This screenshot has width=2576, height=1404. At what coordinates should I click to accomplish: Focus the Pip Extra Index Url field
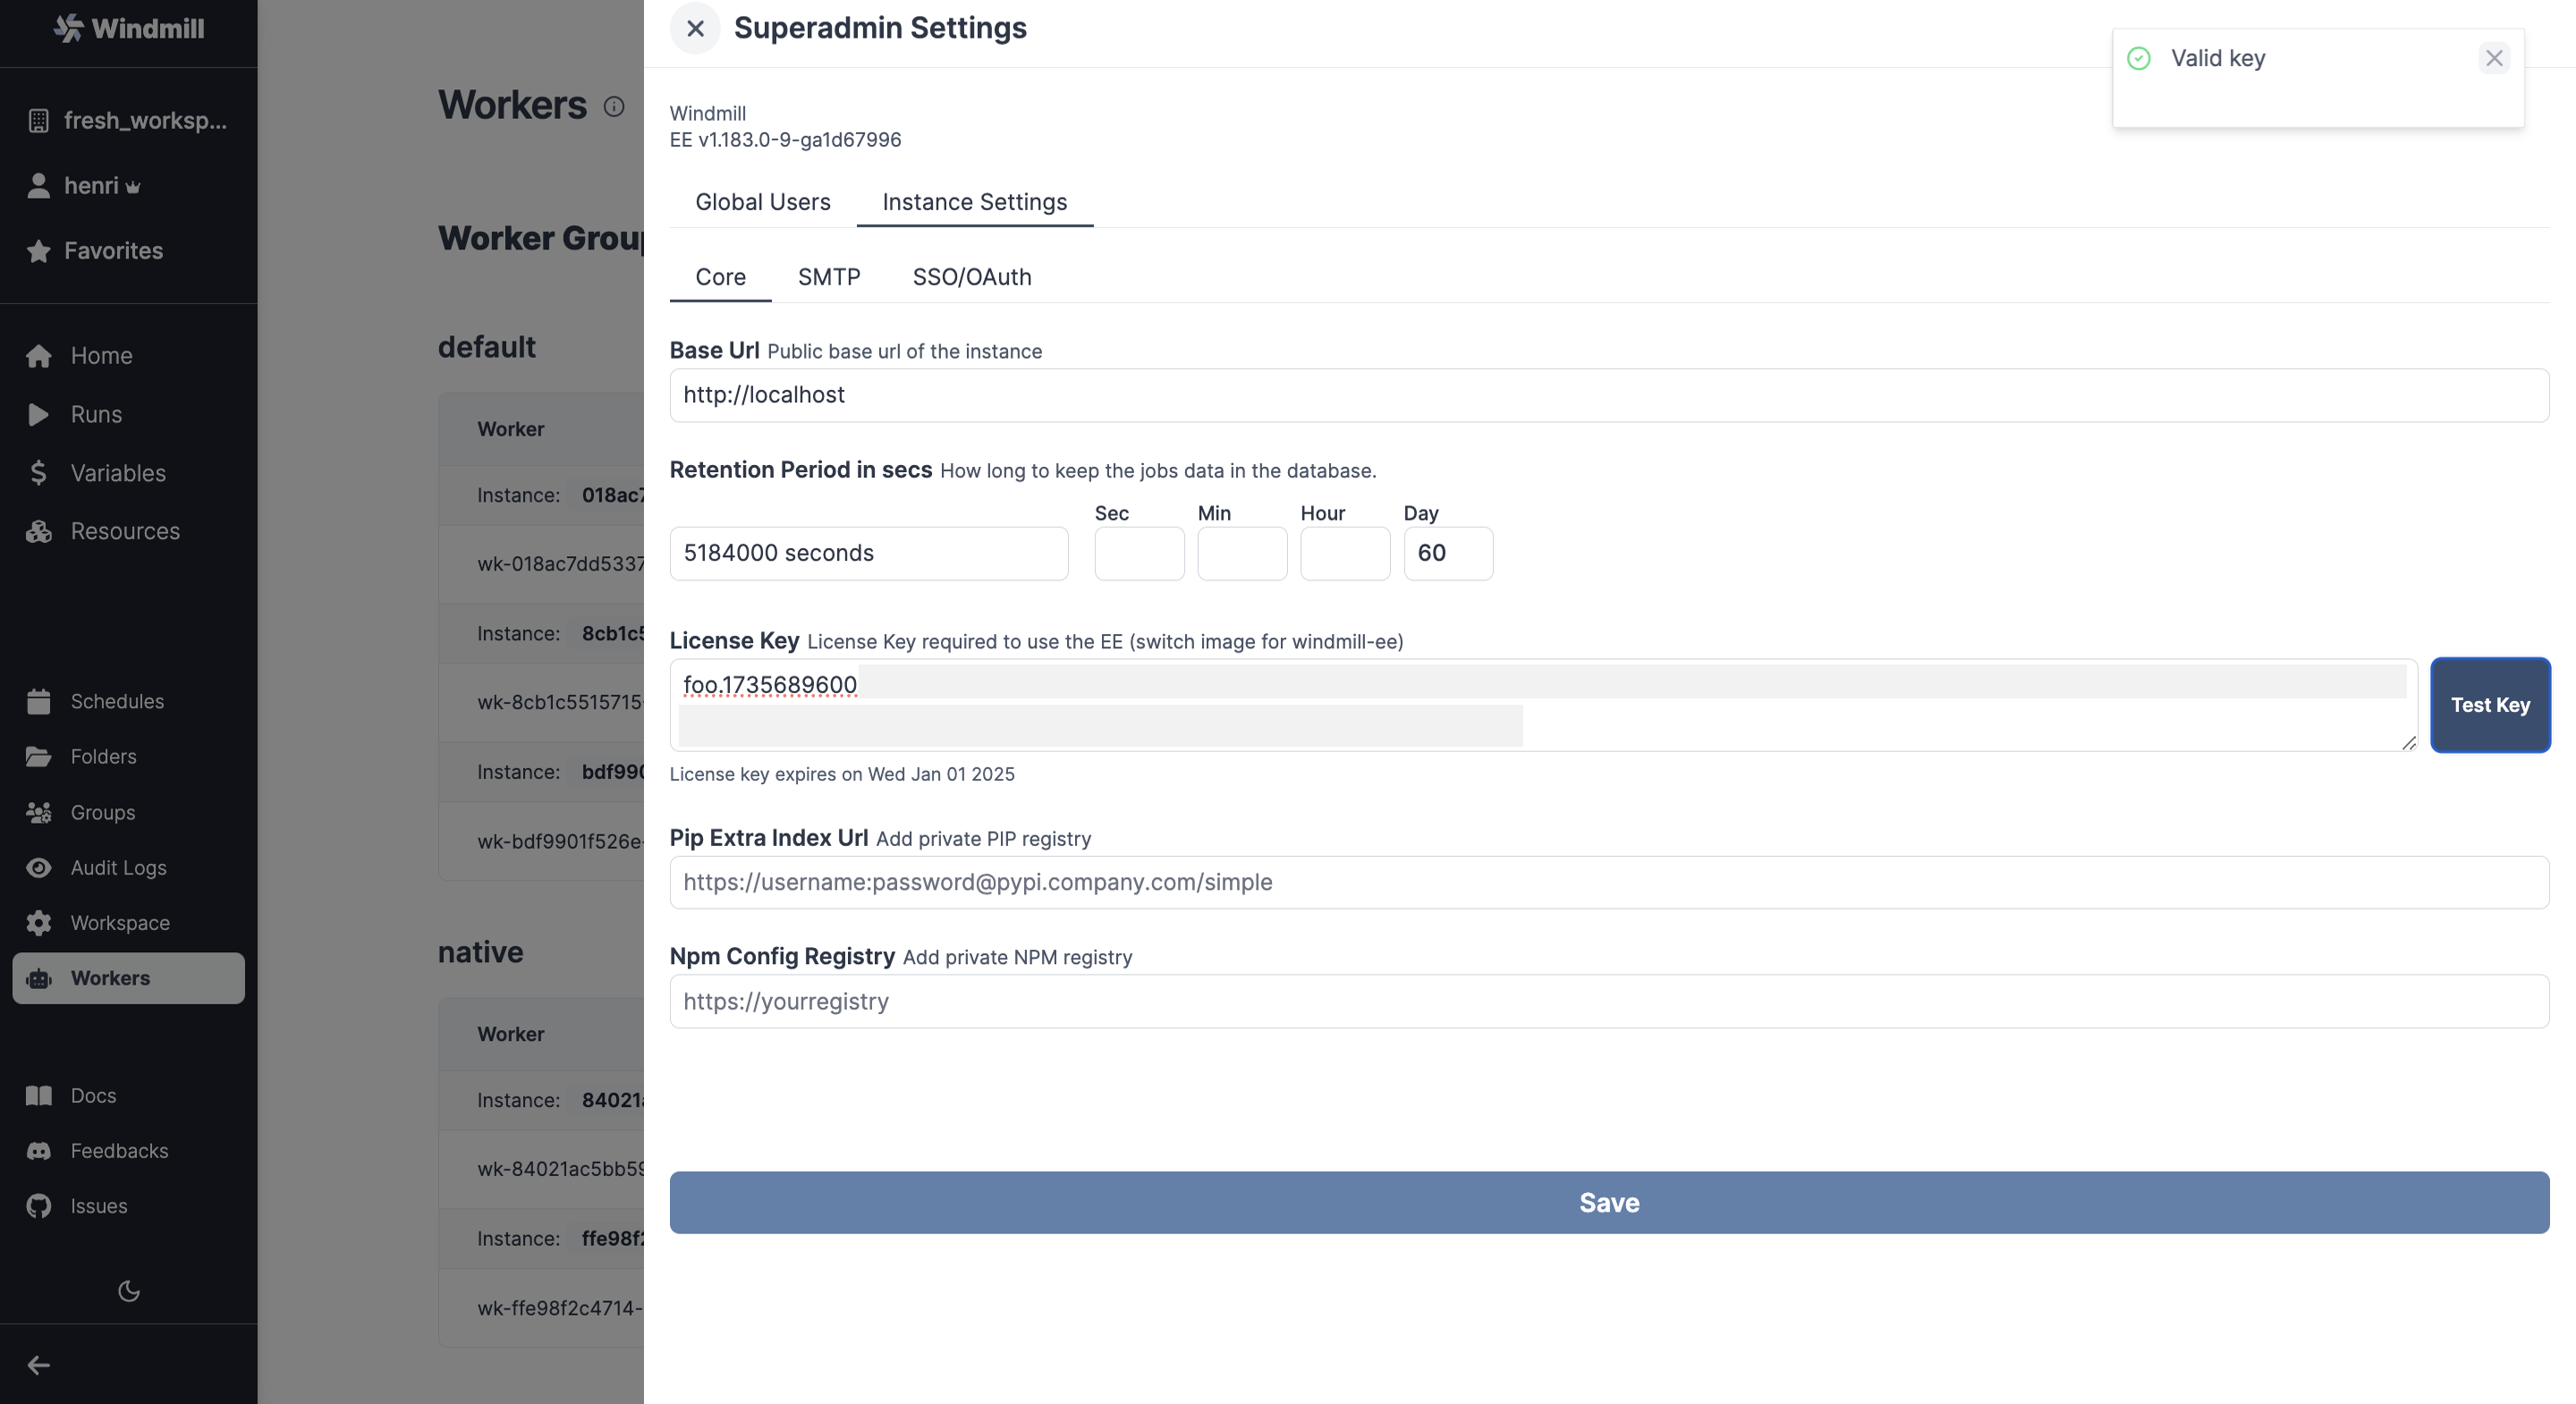(x=1608, y=882)
